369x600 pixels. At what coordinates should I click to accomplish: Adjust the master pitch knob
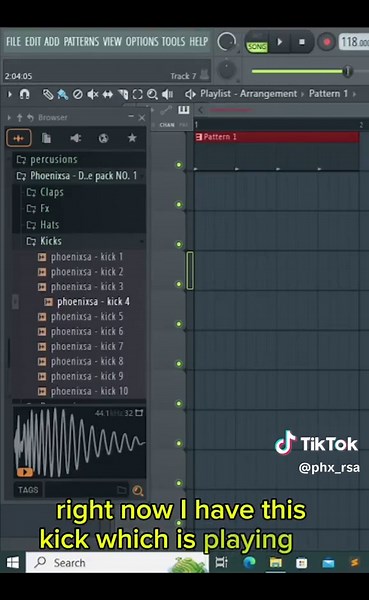coord(227,70)
